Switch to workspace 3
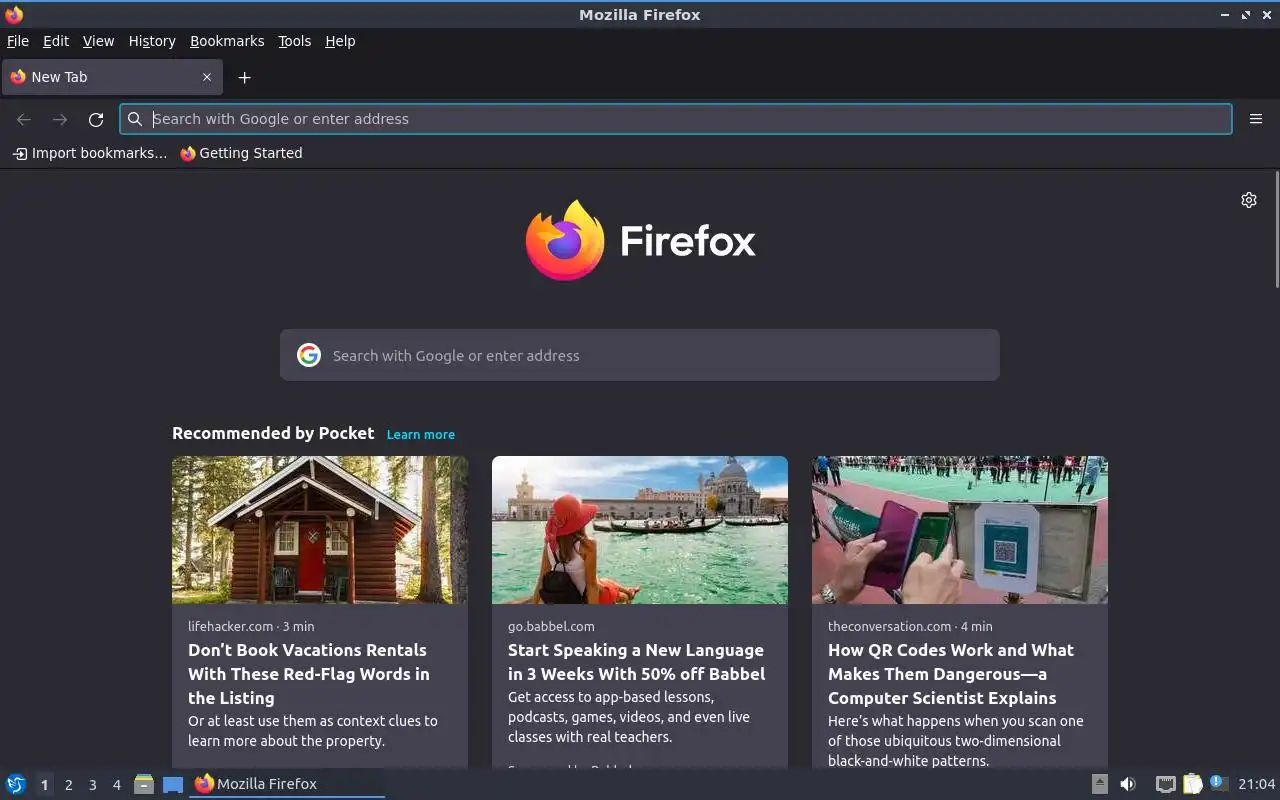This screenshot has height=800, width=1280. (92, 785)
